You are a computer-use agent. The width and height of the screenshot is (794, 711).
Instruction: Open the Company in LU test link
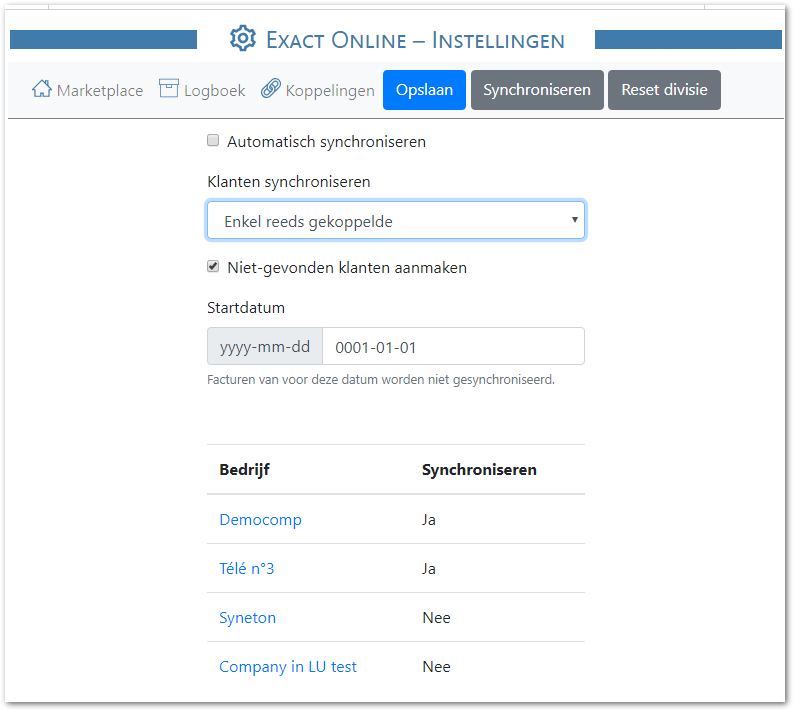tap(288, 667)
